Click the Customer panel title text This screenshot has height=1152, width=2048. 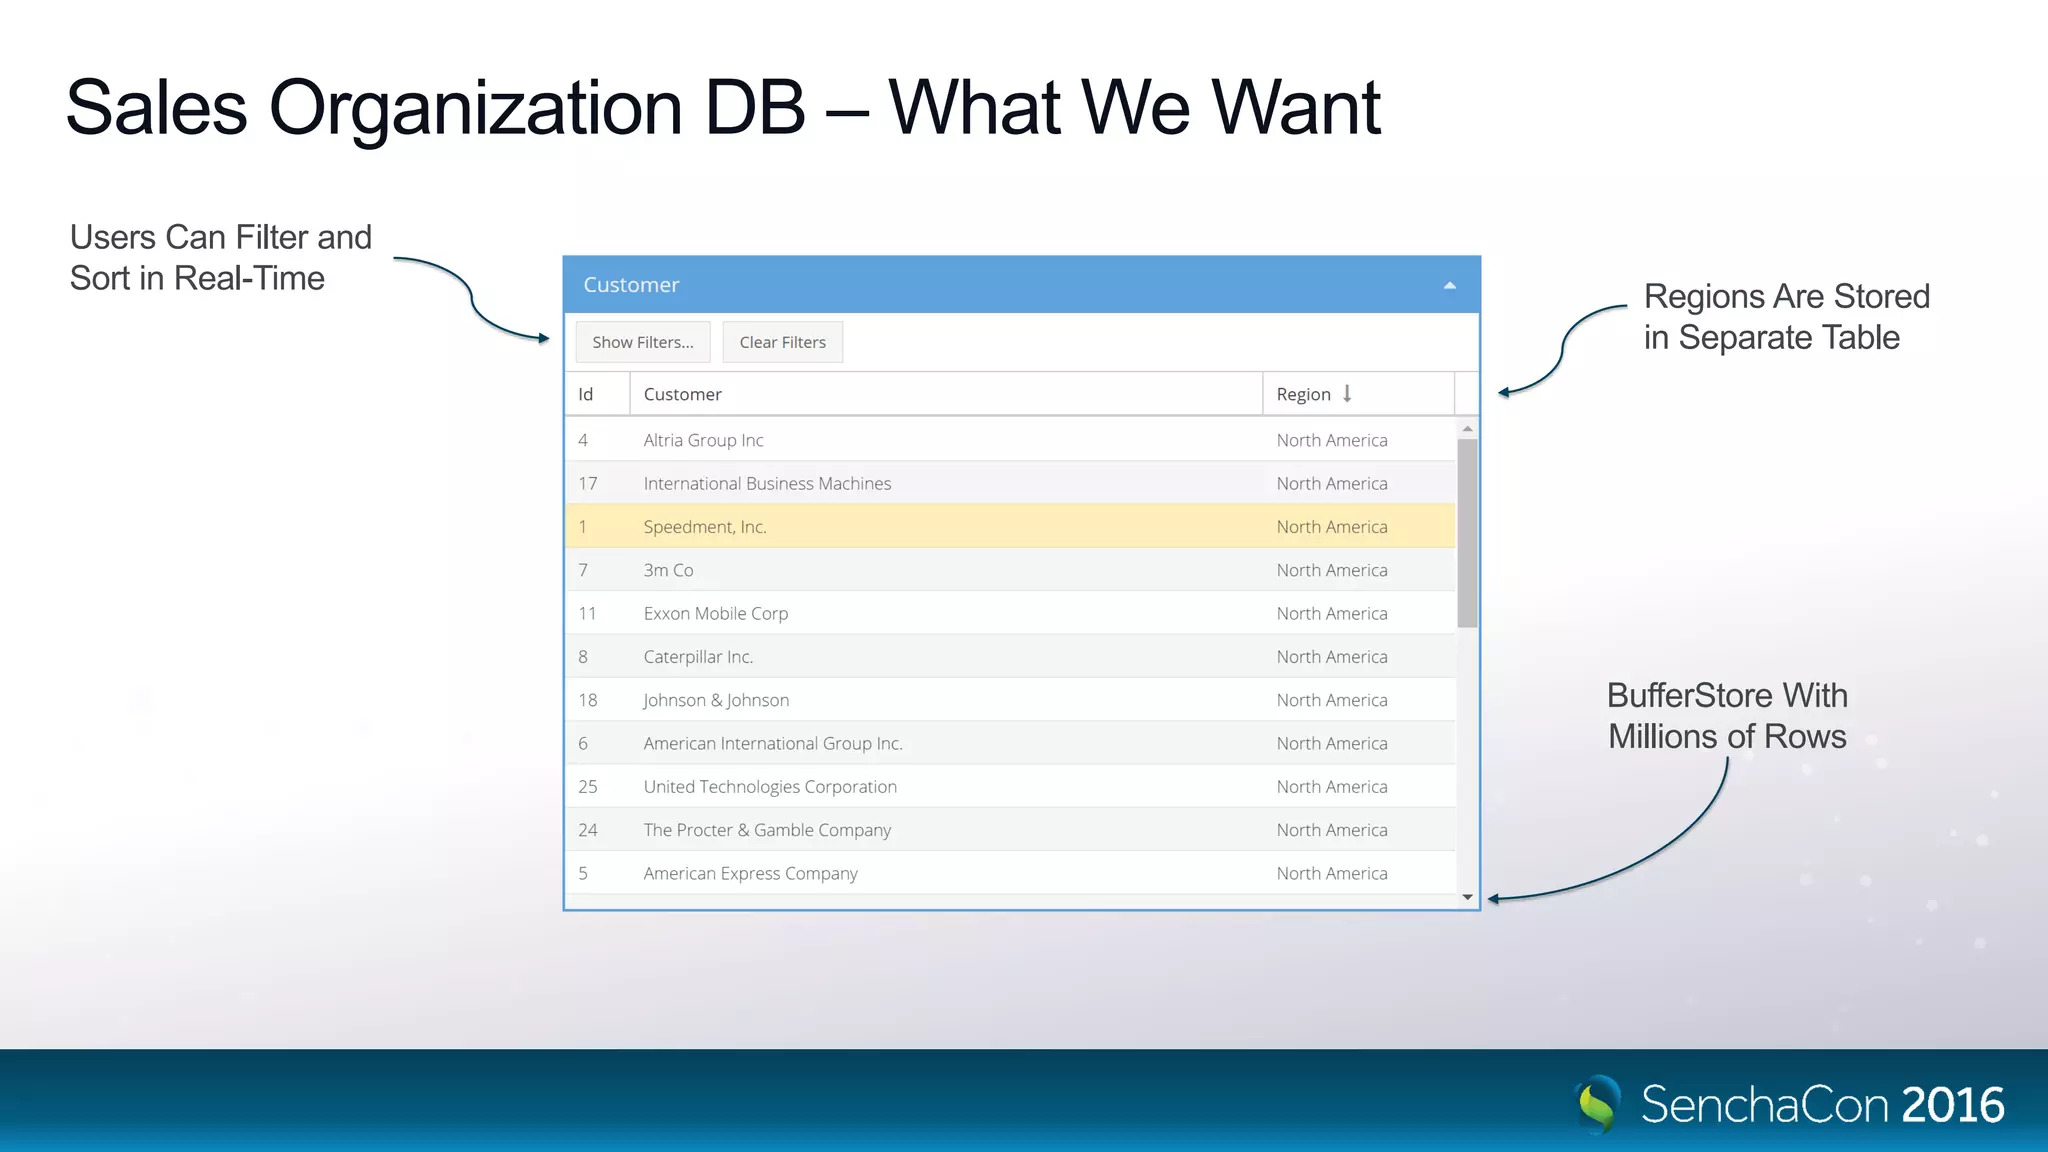coord(631,285)
